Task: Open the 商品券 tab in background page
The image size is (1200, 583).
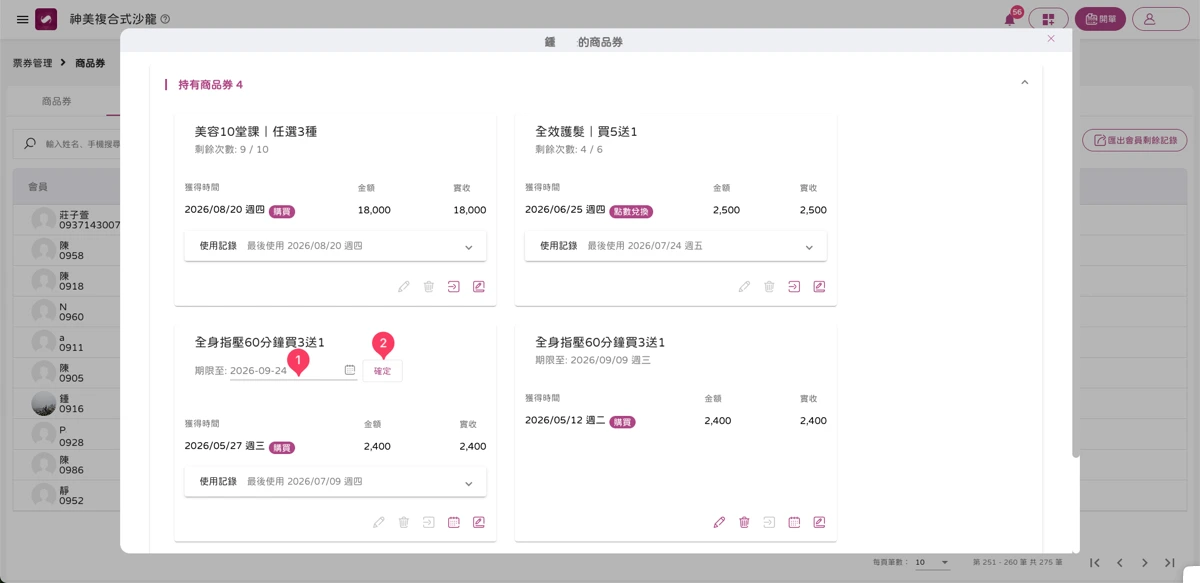Action: tap(56, 102)
